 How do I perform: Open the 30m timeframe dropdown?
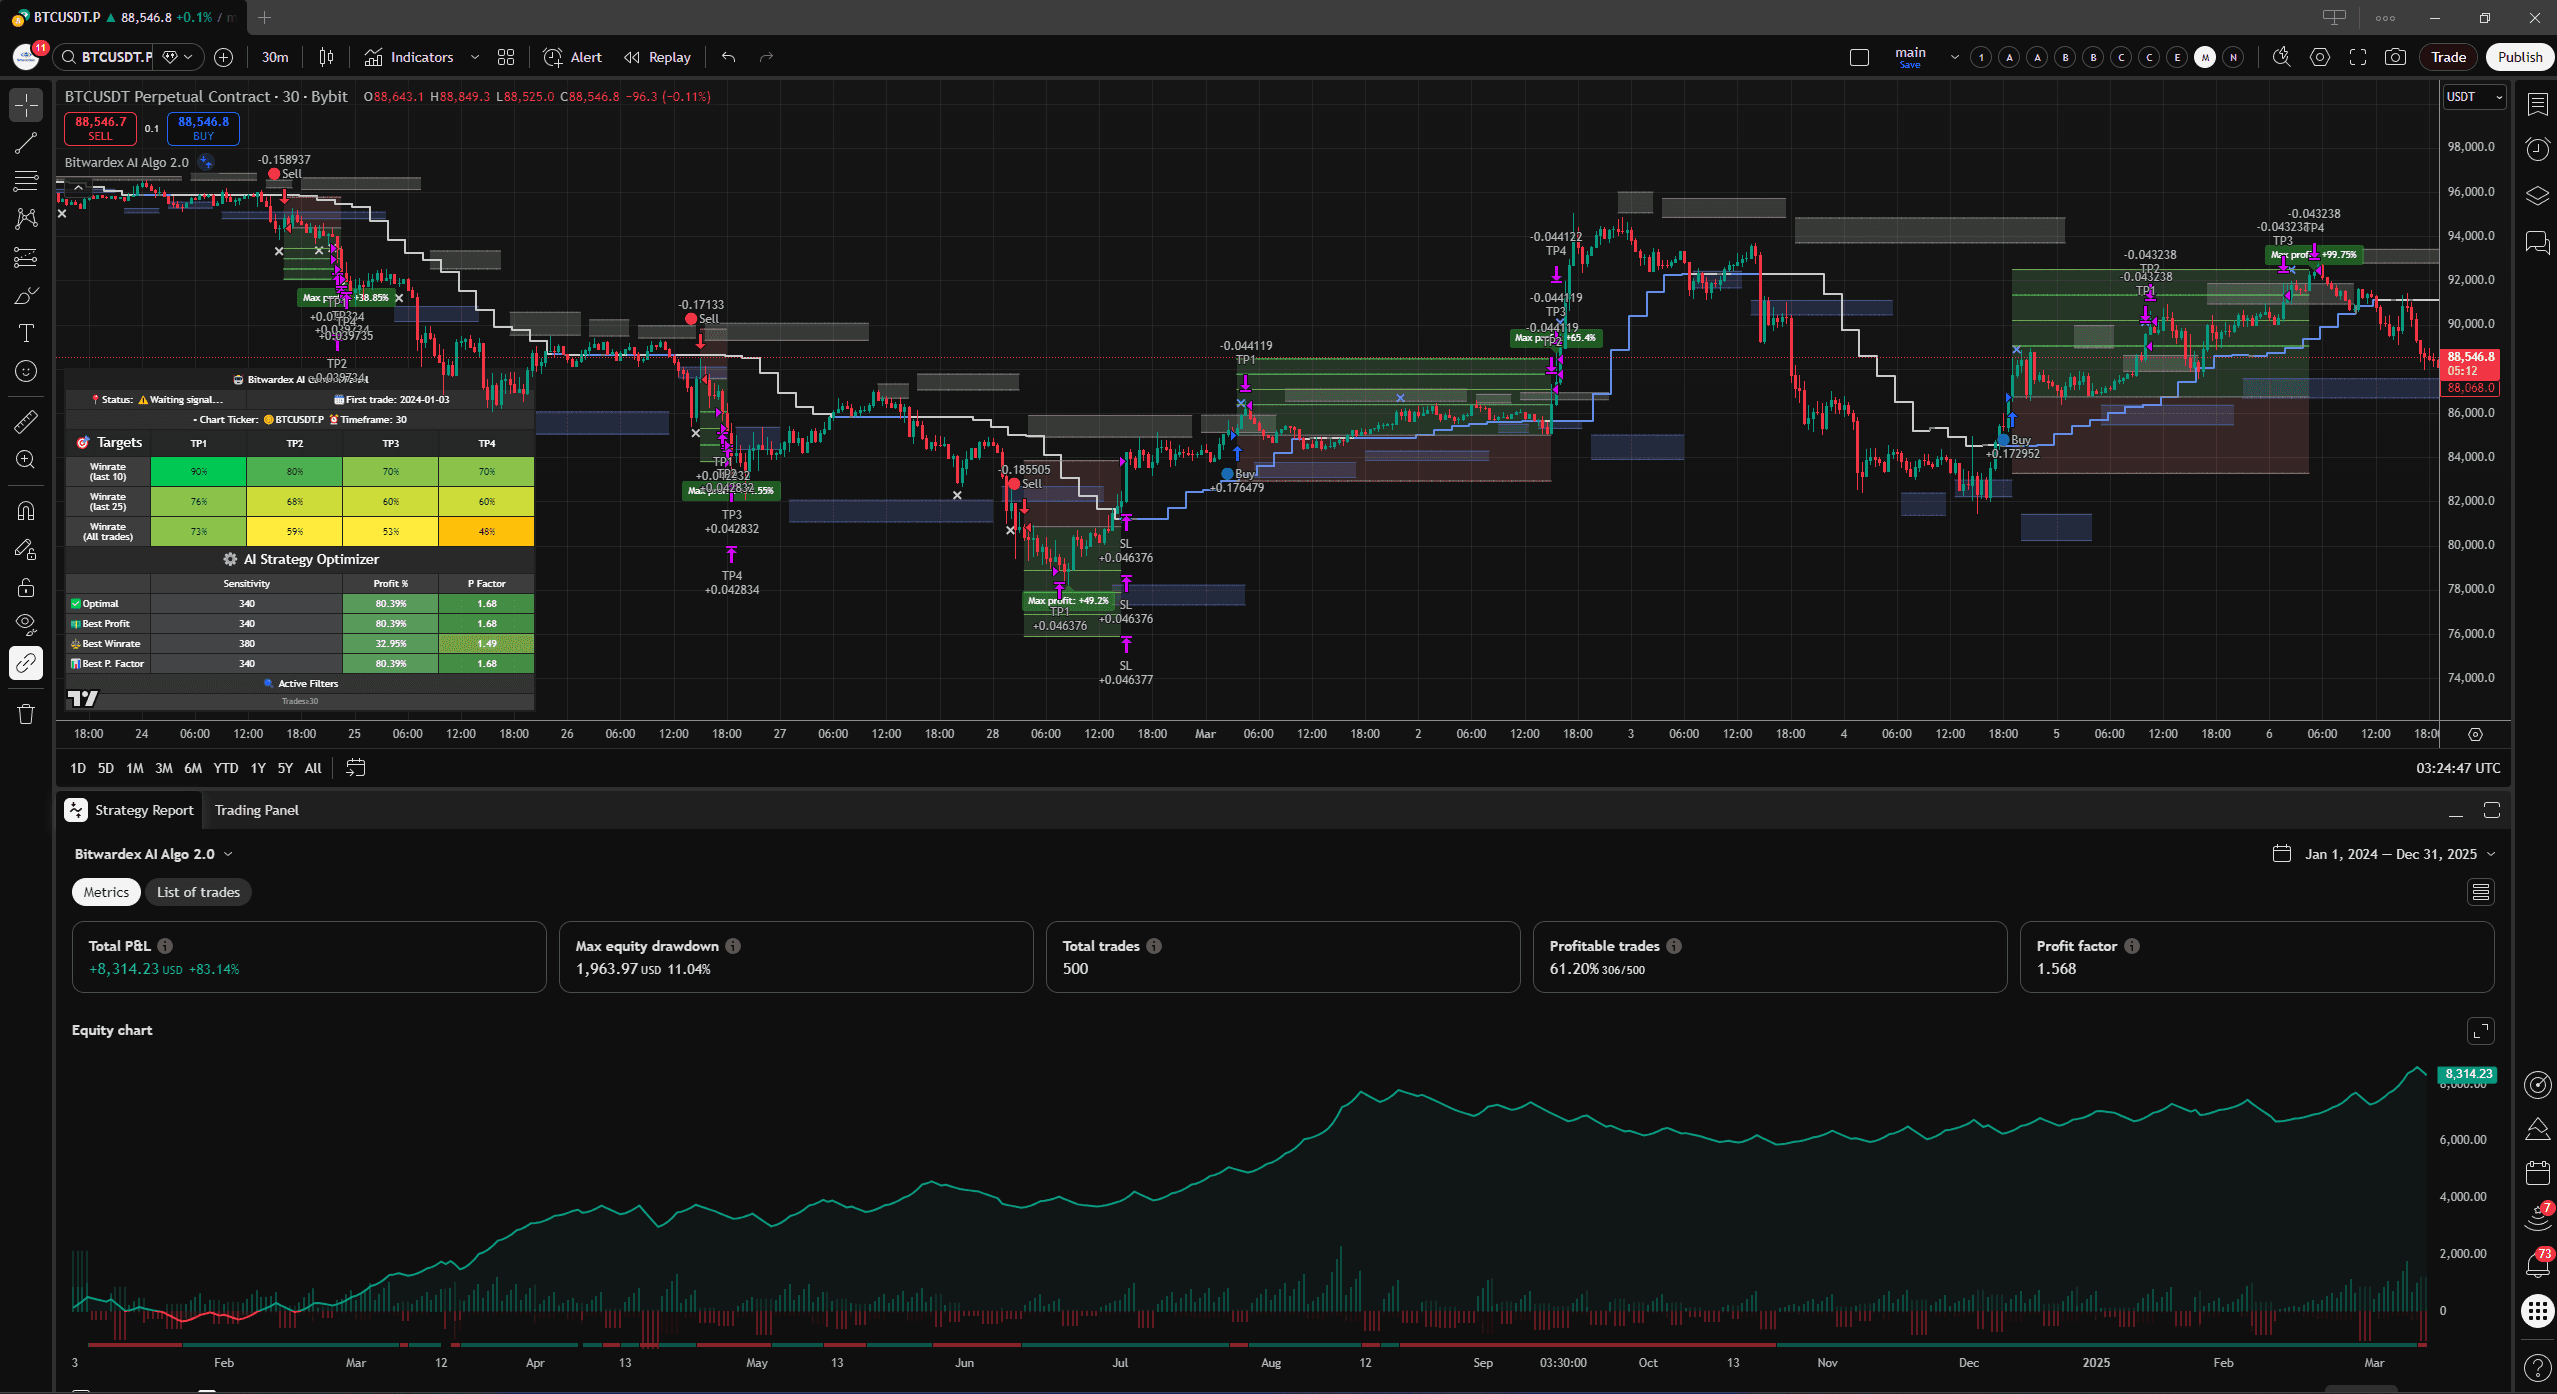coord(275,57)
